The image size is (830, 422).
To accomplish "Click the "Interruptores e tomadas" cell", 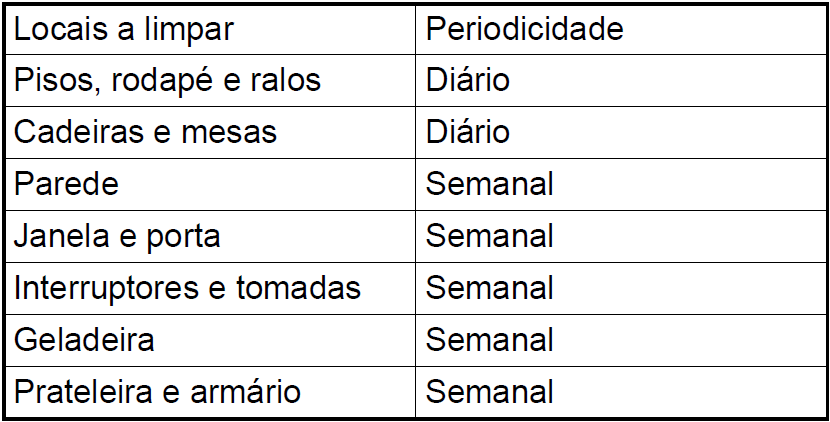I will [187, 288].
